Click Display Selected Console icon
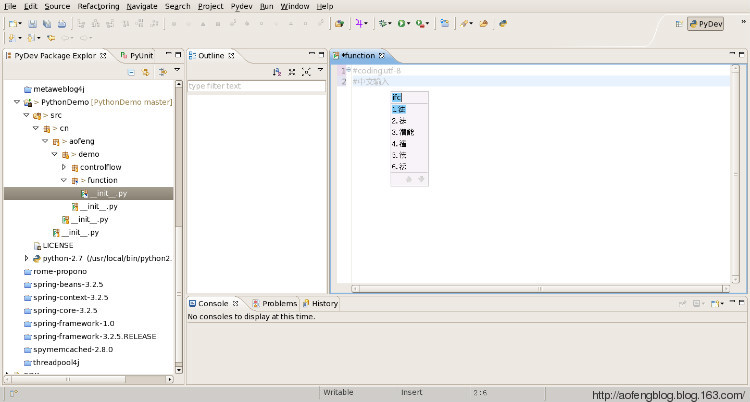 click(696, 303)
